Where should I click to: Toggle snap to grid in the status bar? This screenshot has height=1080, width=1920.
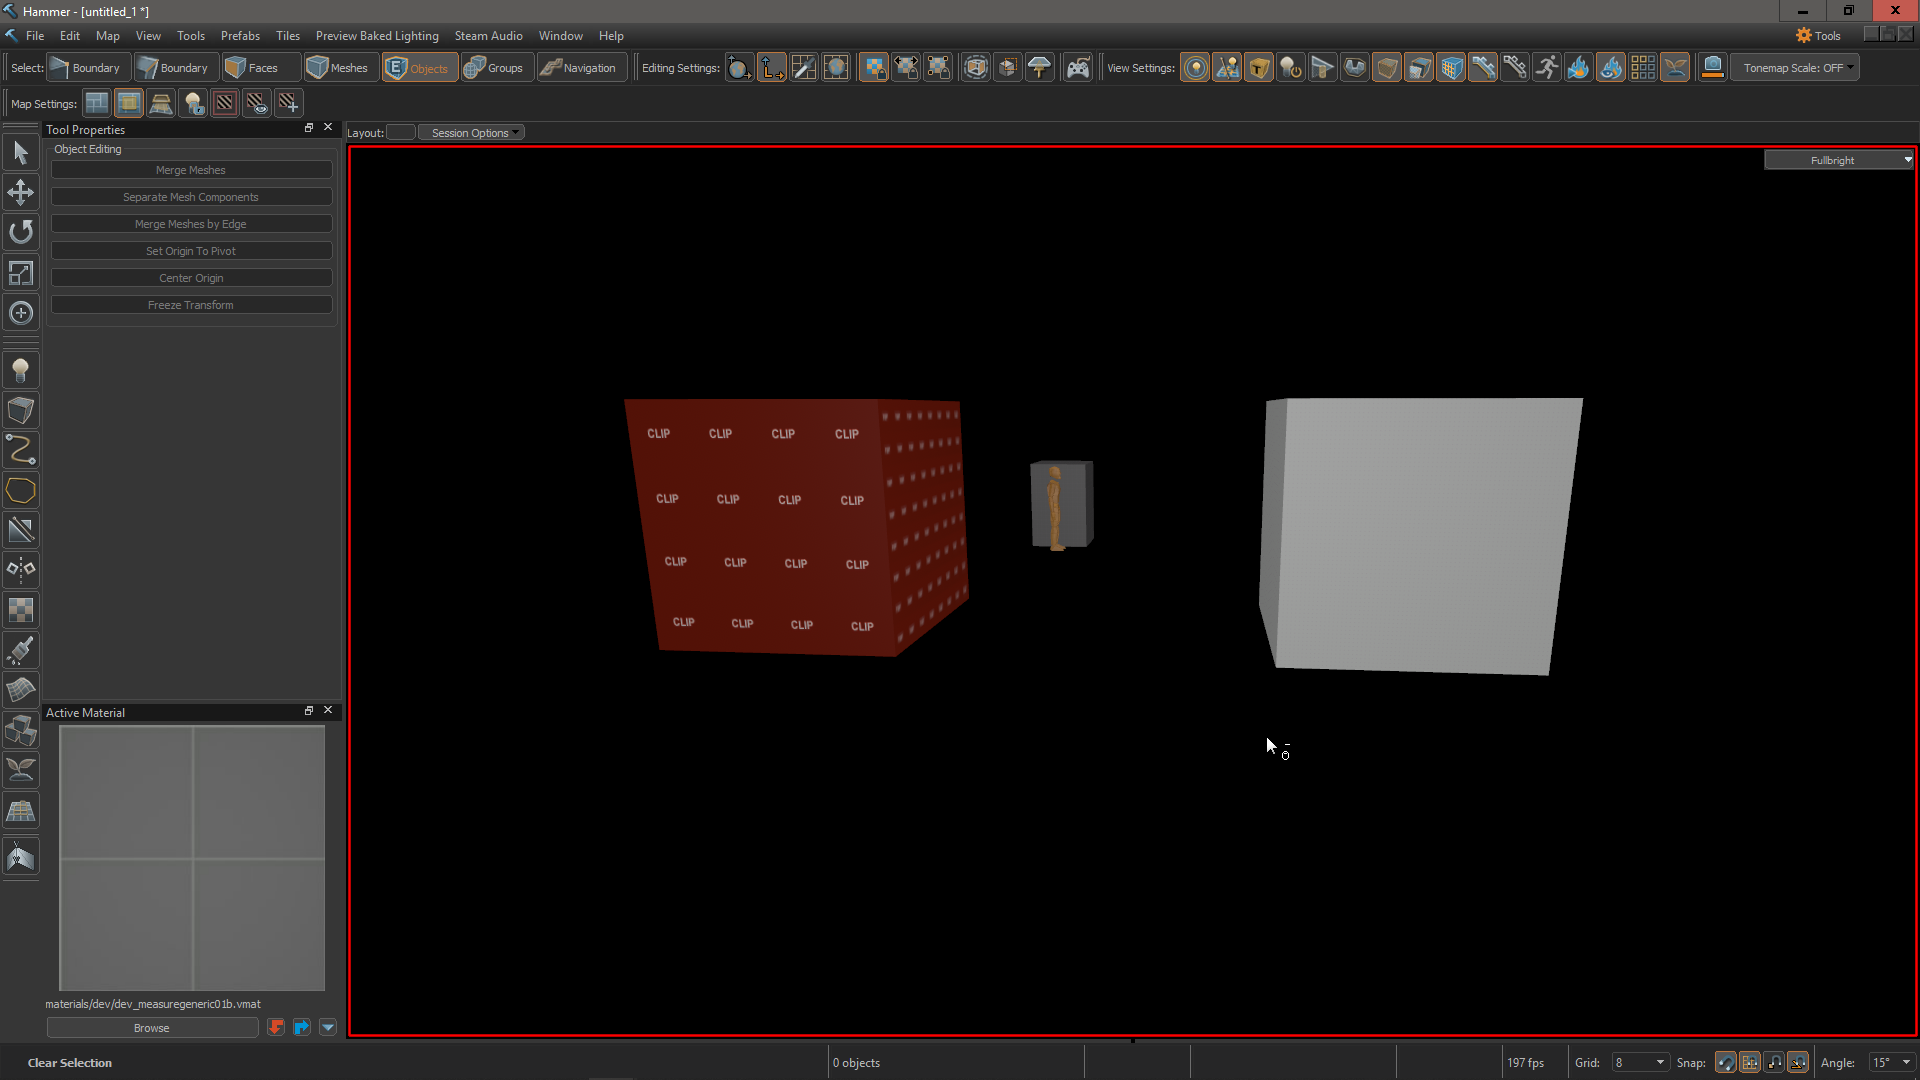[1751, 1062]
